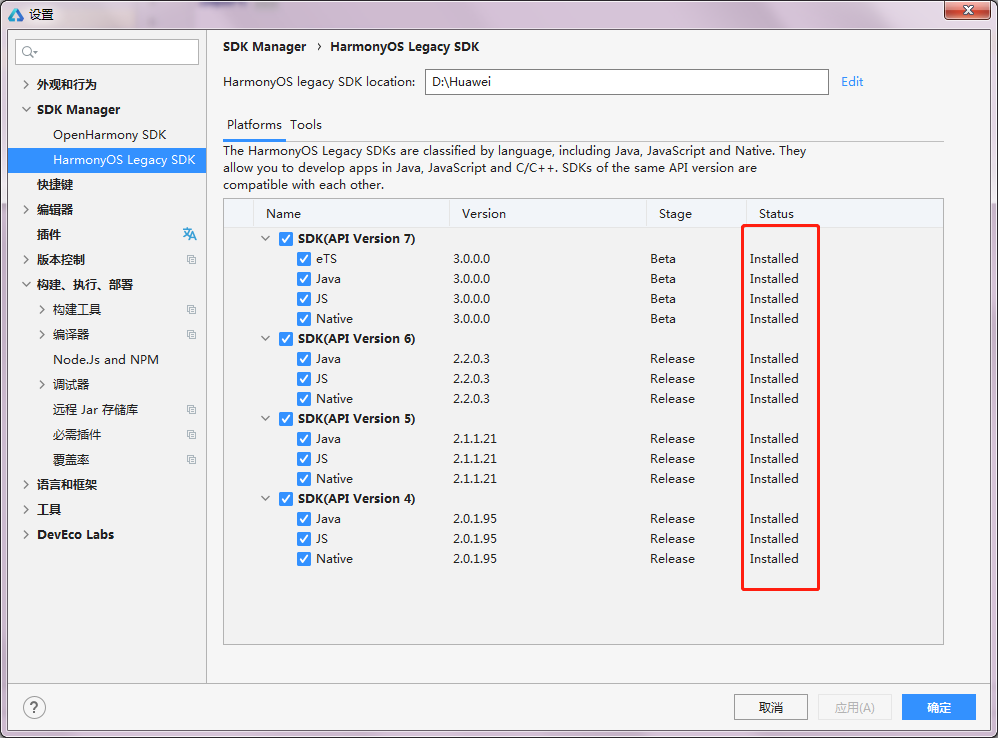The width and height of the screenshot is (998, 738).
Task: Collapse SDK(API Version 4) group
Action: click(x=265, y=499)
